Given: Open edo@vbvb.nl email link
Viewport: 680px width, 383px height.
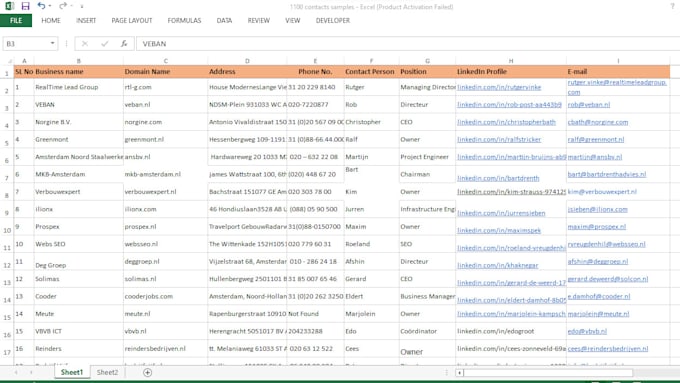Looking at the screenshot, I should 587,331.
